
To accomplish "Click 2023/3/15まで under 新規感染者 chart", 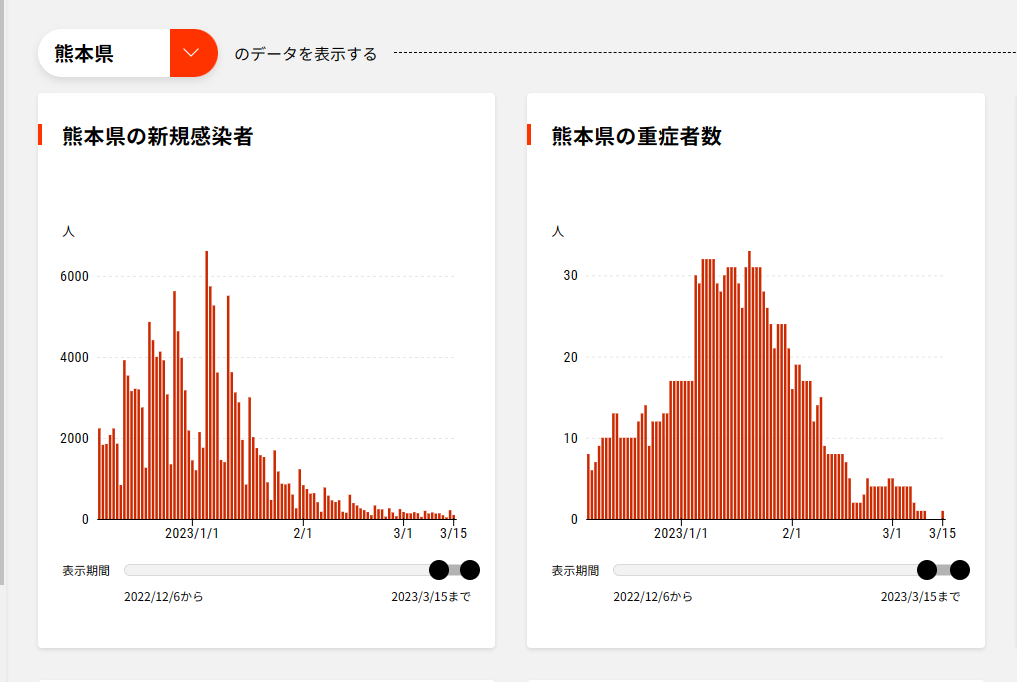I will [x=431, y=597].
